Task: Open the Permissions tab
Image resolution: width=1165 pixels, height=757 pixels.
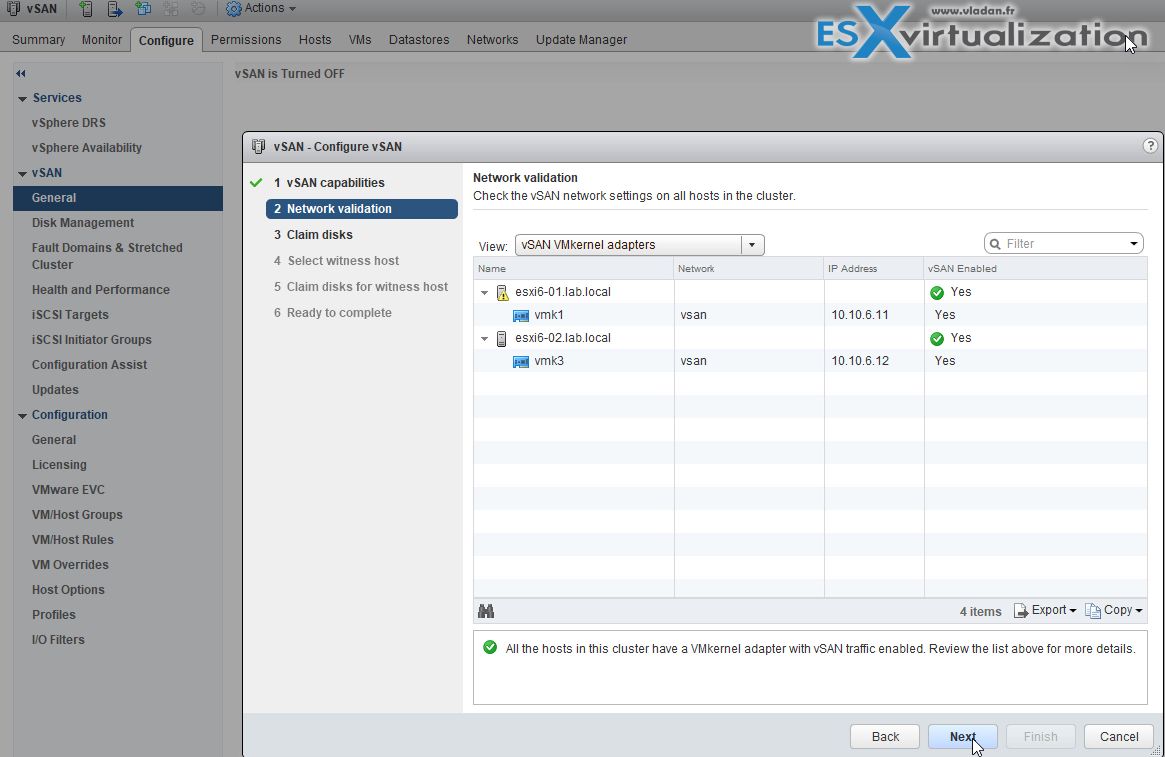Action: click(246, 39)
